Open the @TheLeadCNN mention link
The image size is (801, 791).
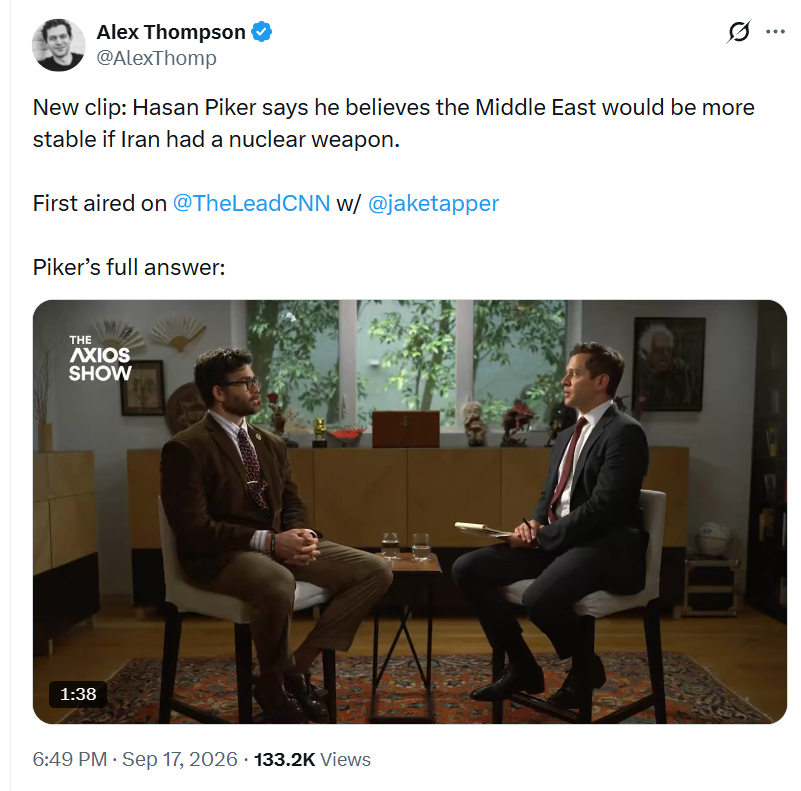[252, 203]
